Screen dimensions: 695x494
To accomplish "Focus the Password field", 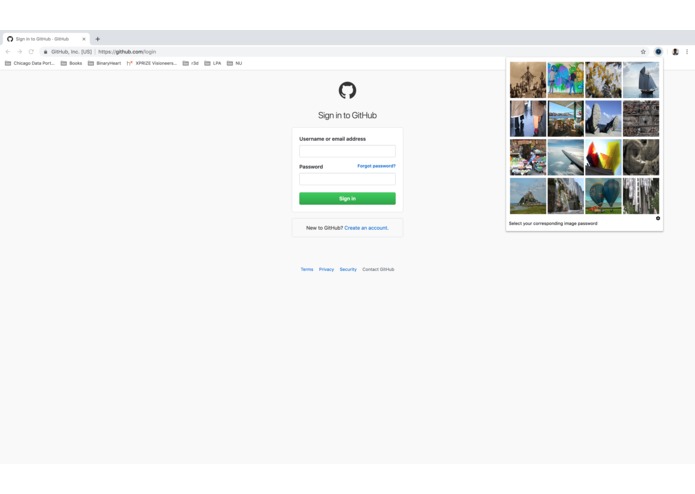I will pos(347,179).
